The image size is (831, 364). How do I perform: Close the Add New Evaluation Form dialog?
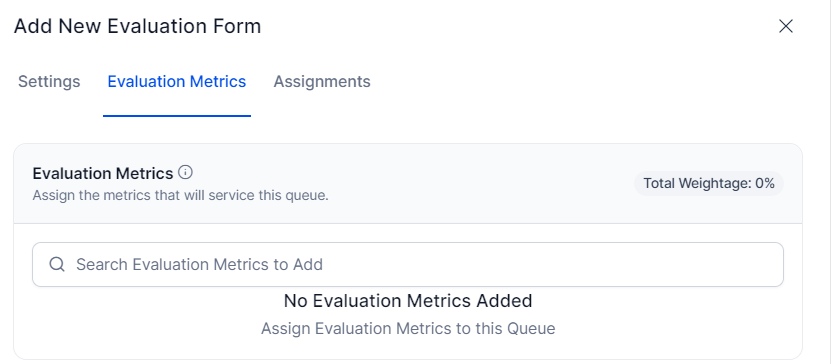point(785,26)
